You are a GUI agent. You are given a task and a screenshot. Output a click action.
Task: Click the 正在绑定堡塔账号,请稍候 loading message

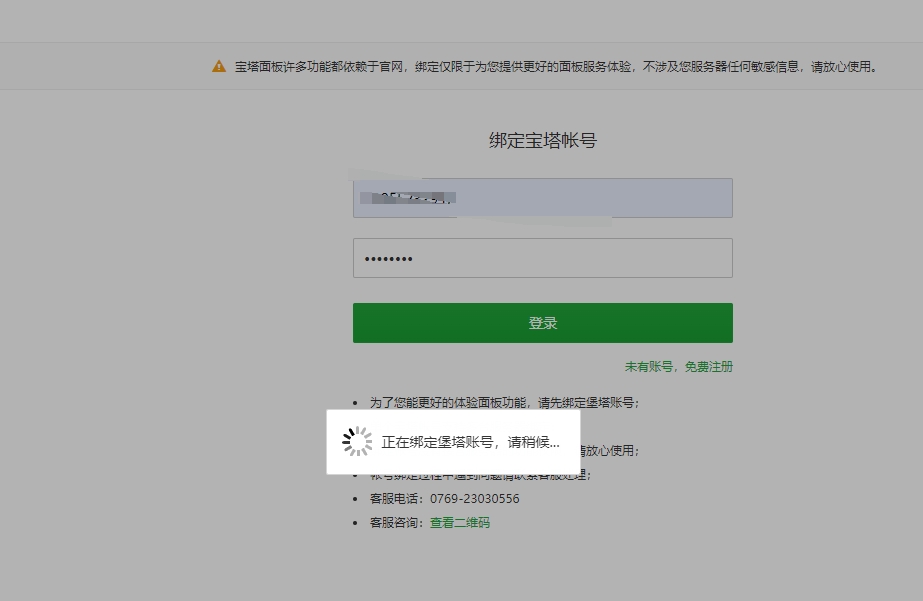470,442
